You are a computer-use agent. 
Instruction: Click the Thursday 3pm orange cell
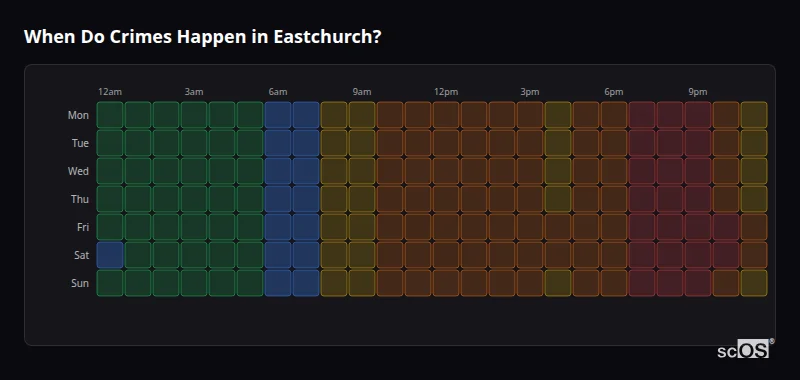tap(530, 199)
